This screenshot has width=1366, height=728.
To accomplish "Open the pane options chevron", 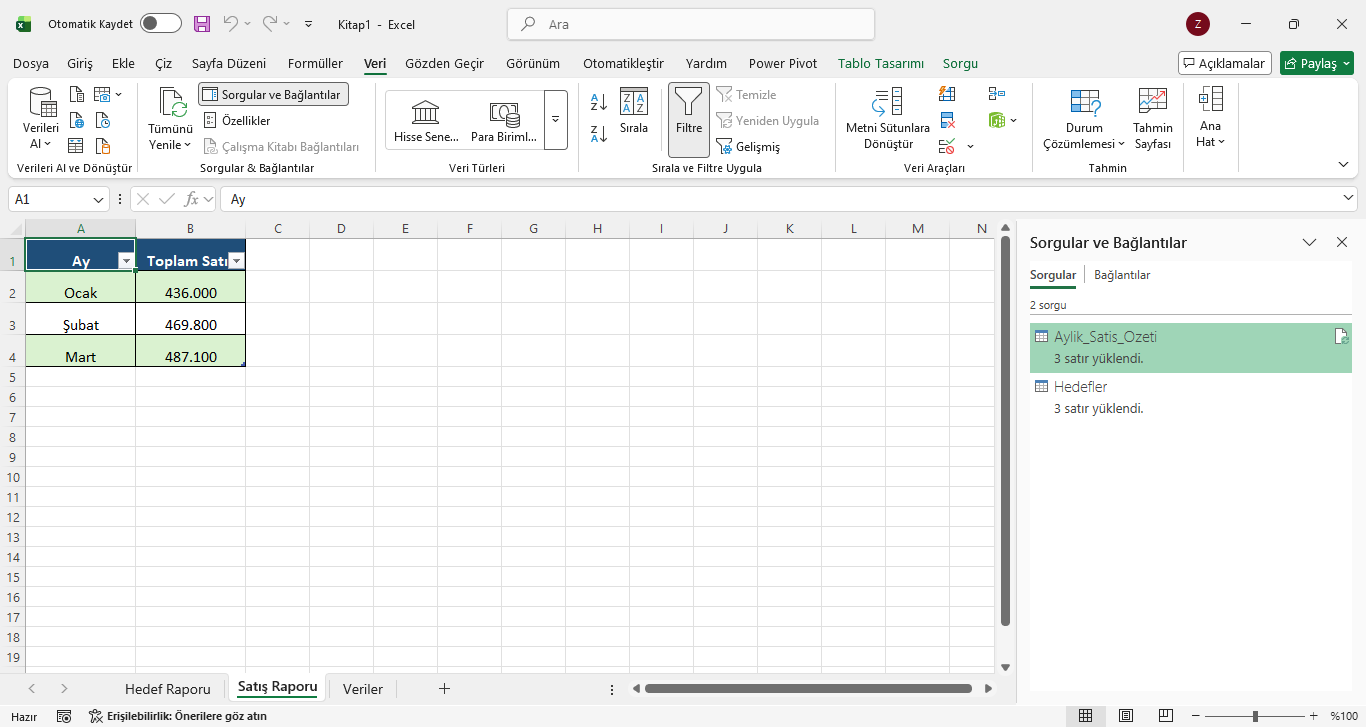I will tap(1309, 242).
